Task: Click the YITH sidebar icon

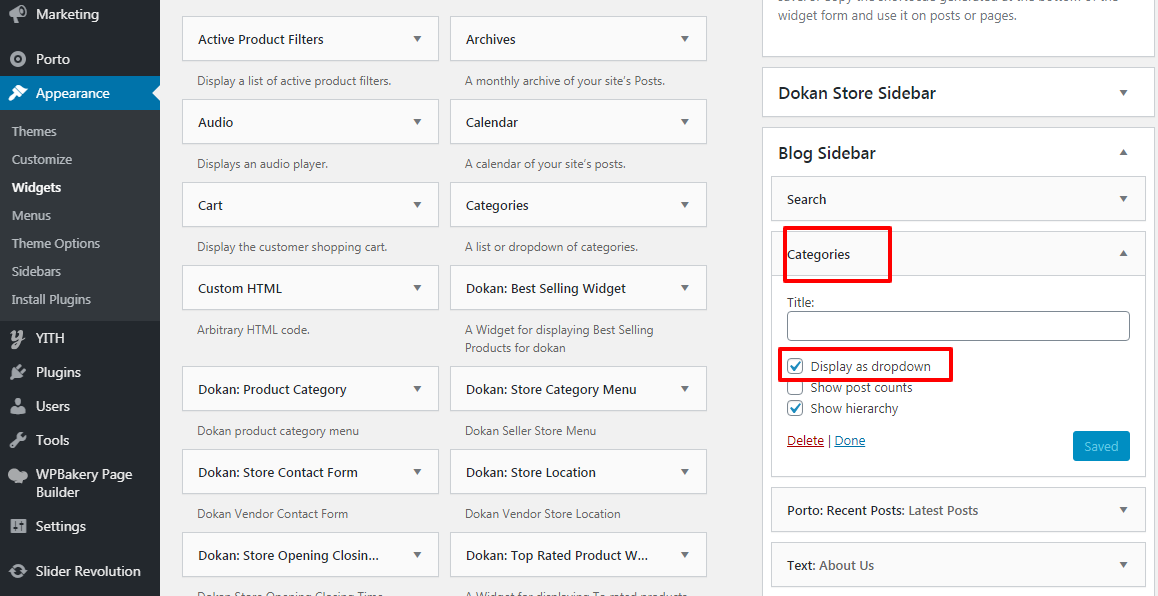Action: [18, 338]
